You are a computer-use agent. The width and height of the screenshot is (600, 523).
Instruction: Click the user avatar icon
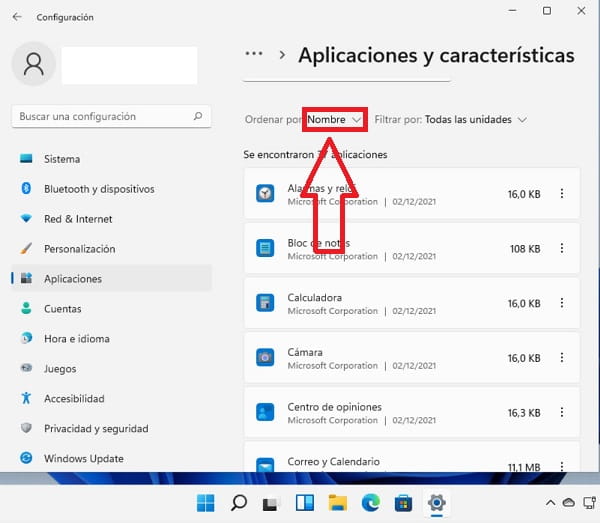pos(34,64)
